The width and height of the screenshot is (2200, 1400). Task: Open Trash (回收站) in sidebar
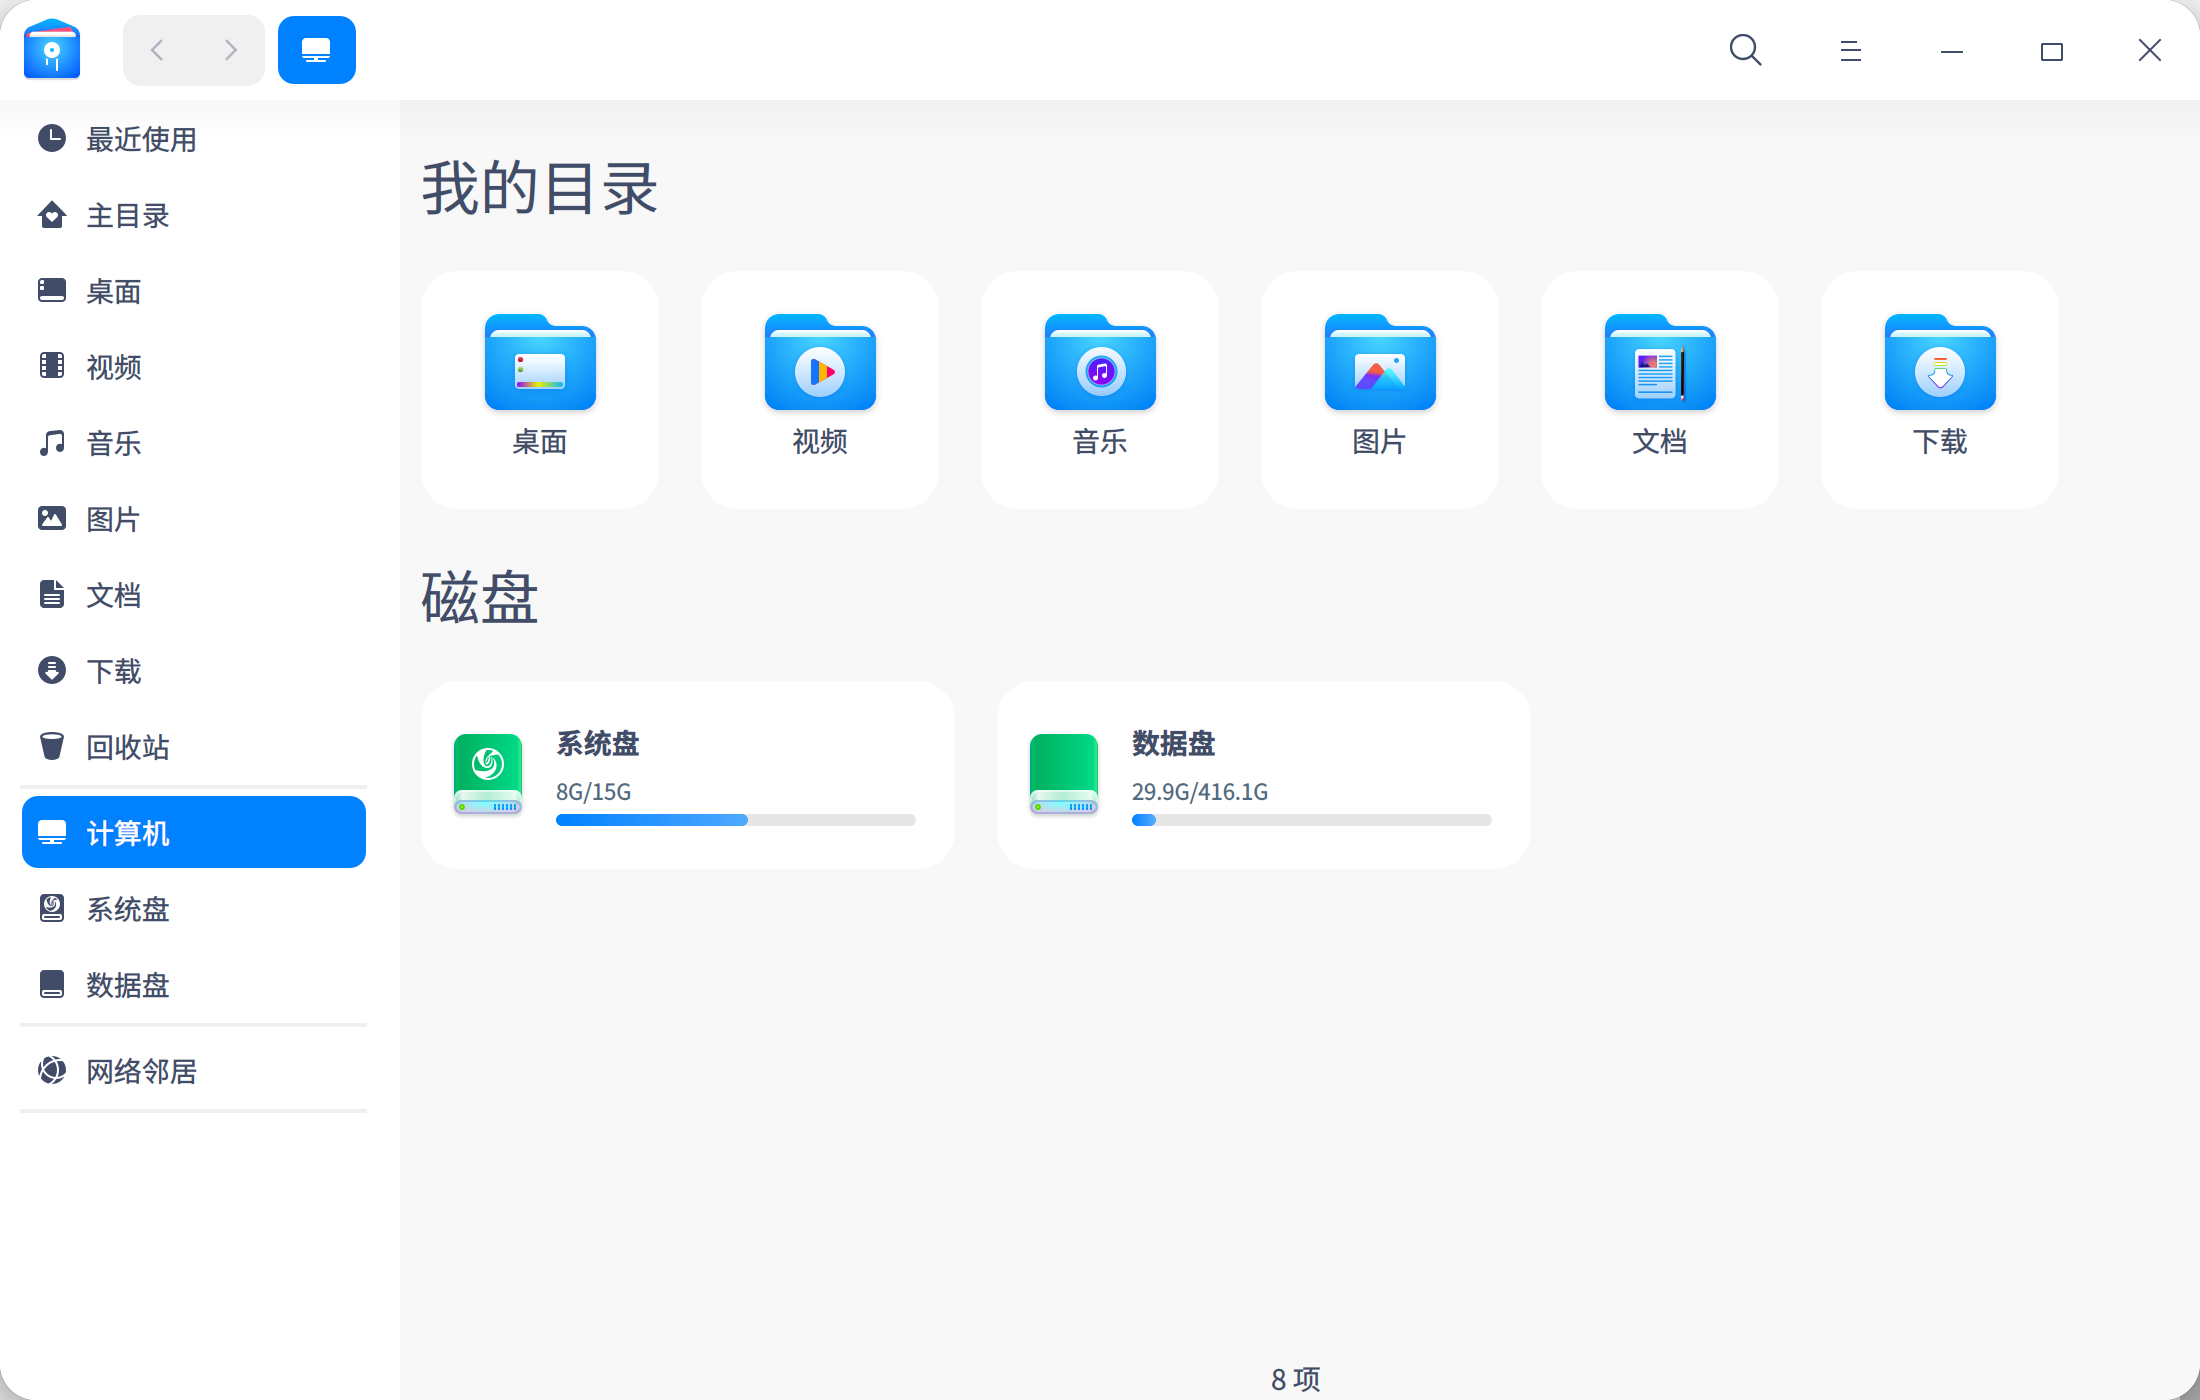[127, 747]
